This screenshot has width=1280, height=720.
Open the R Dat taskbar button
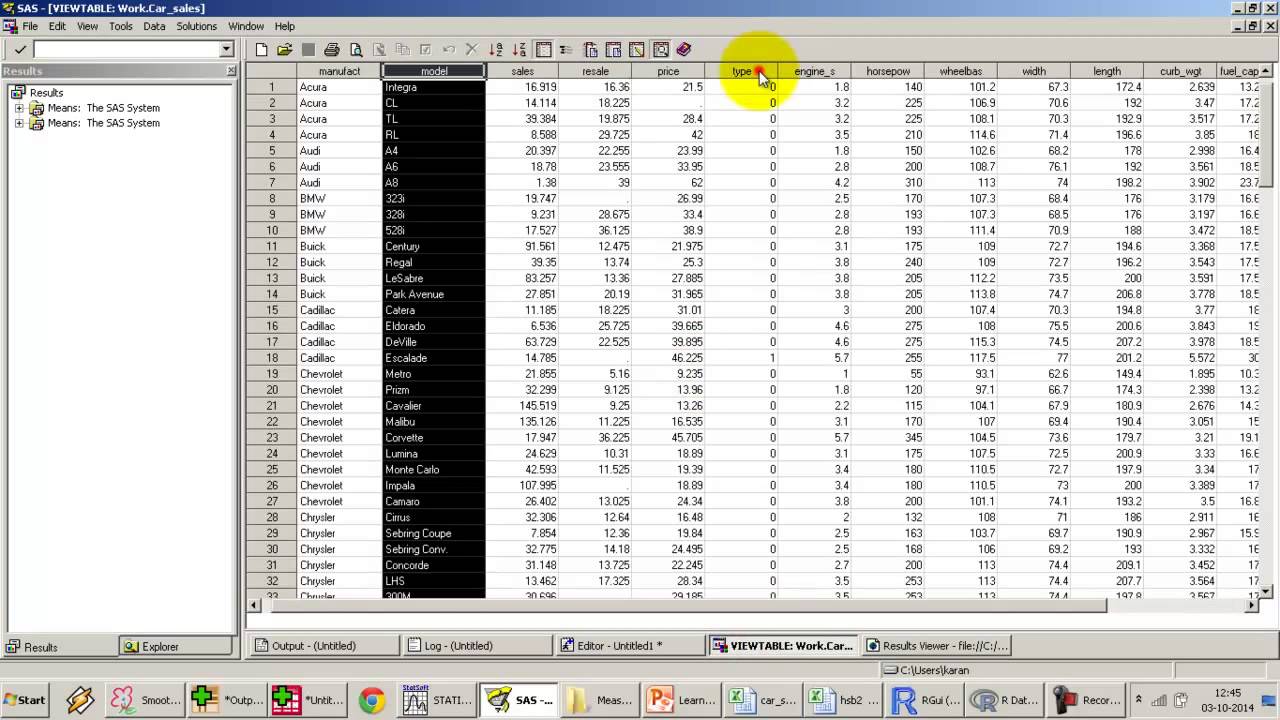click(x=1007, y=700)
